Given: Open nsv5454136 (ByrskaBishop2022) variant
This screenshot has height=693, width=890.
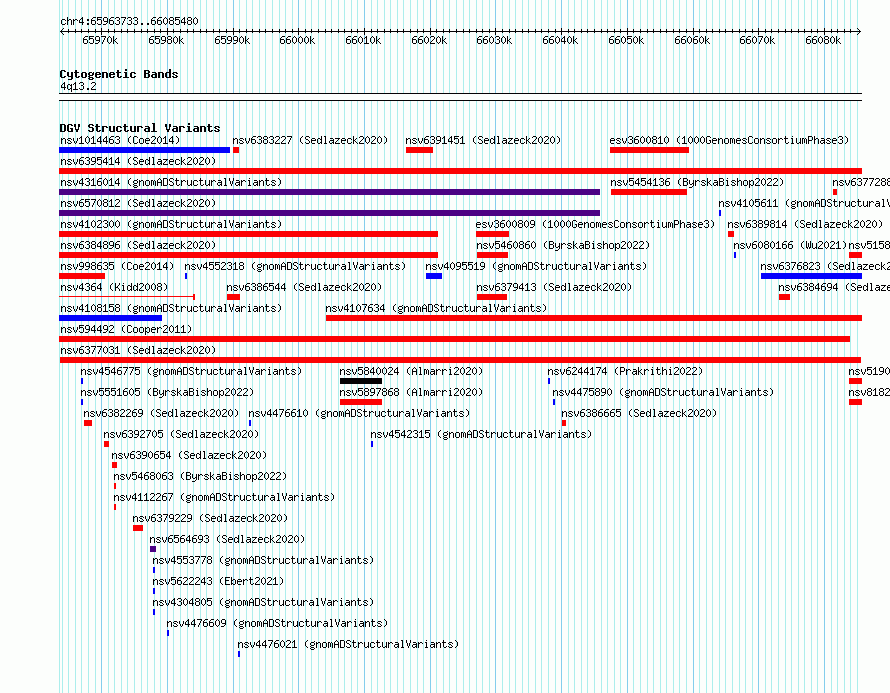Looking at the screenshot, I should [x=697, y=182].
